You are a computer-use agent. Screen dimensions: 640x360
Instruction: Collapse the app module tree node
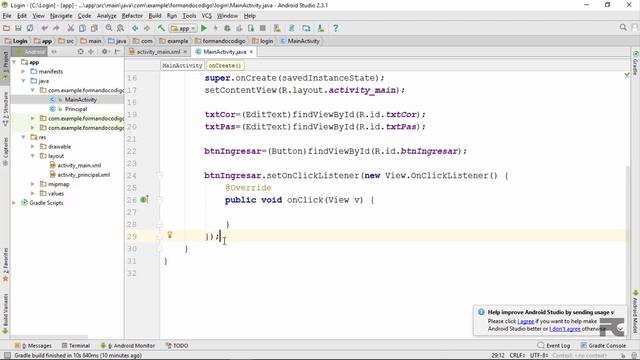point(15,62)
